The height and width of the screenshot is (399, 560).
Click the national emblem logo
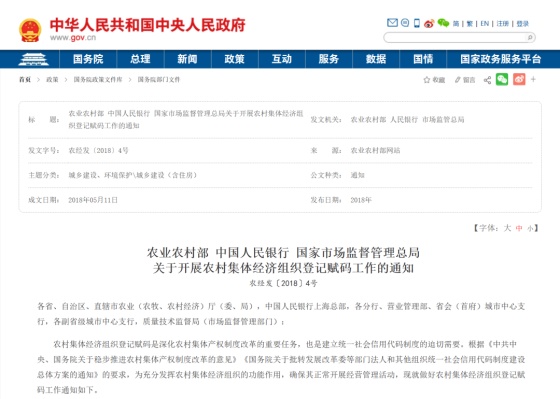click(x=30, y=30)
